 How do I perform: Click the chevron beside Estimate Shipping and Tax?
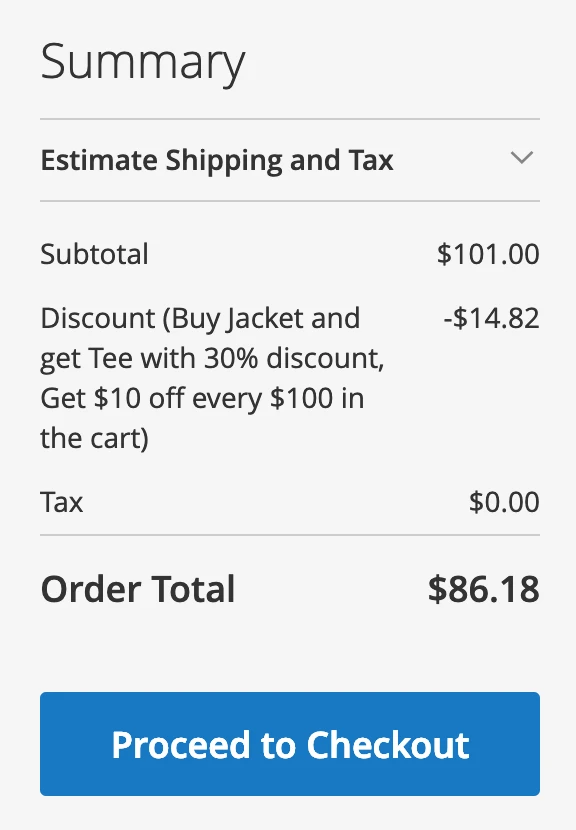click(521, 158)
